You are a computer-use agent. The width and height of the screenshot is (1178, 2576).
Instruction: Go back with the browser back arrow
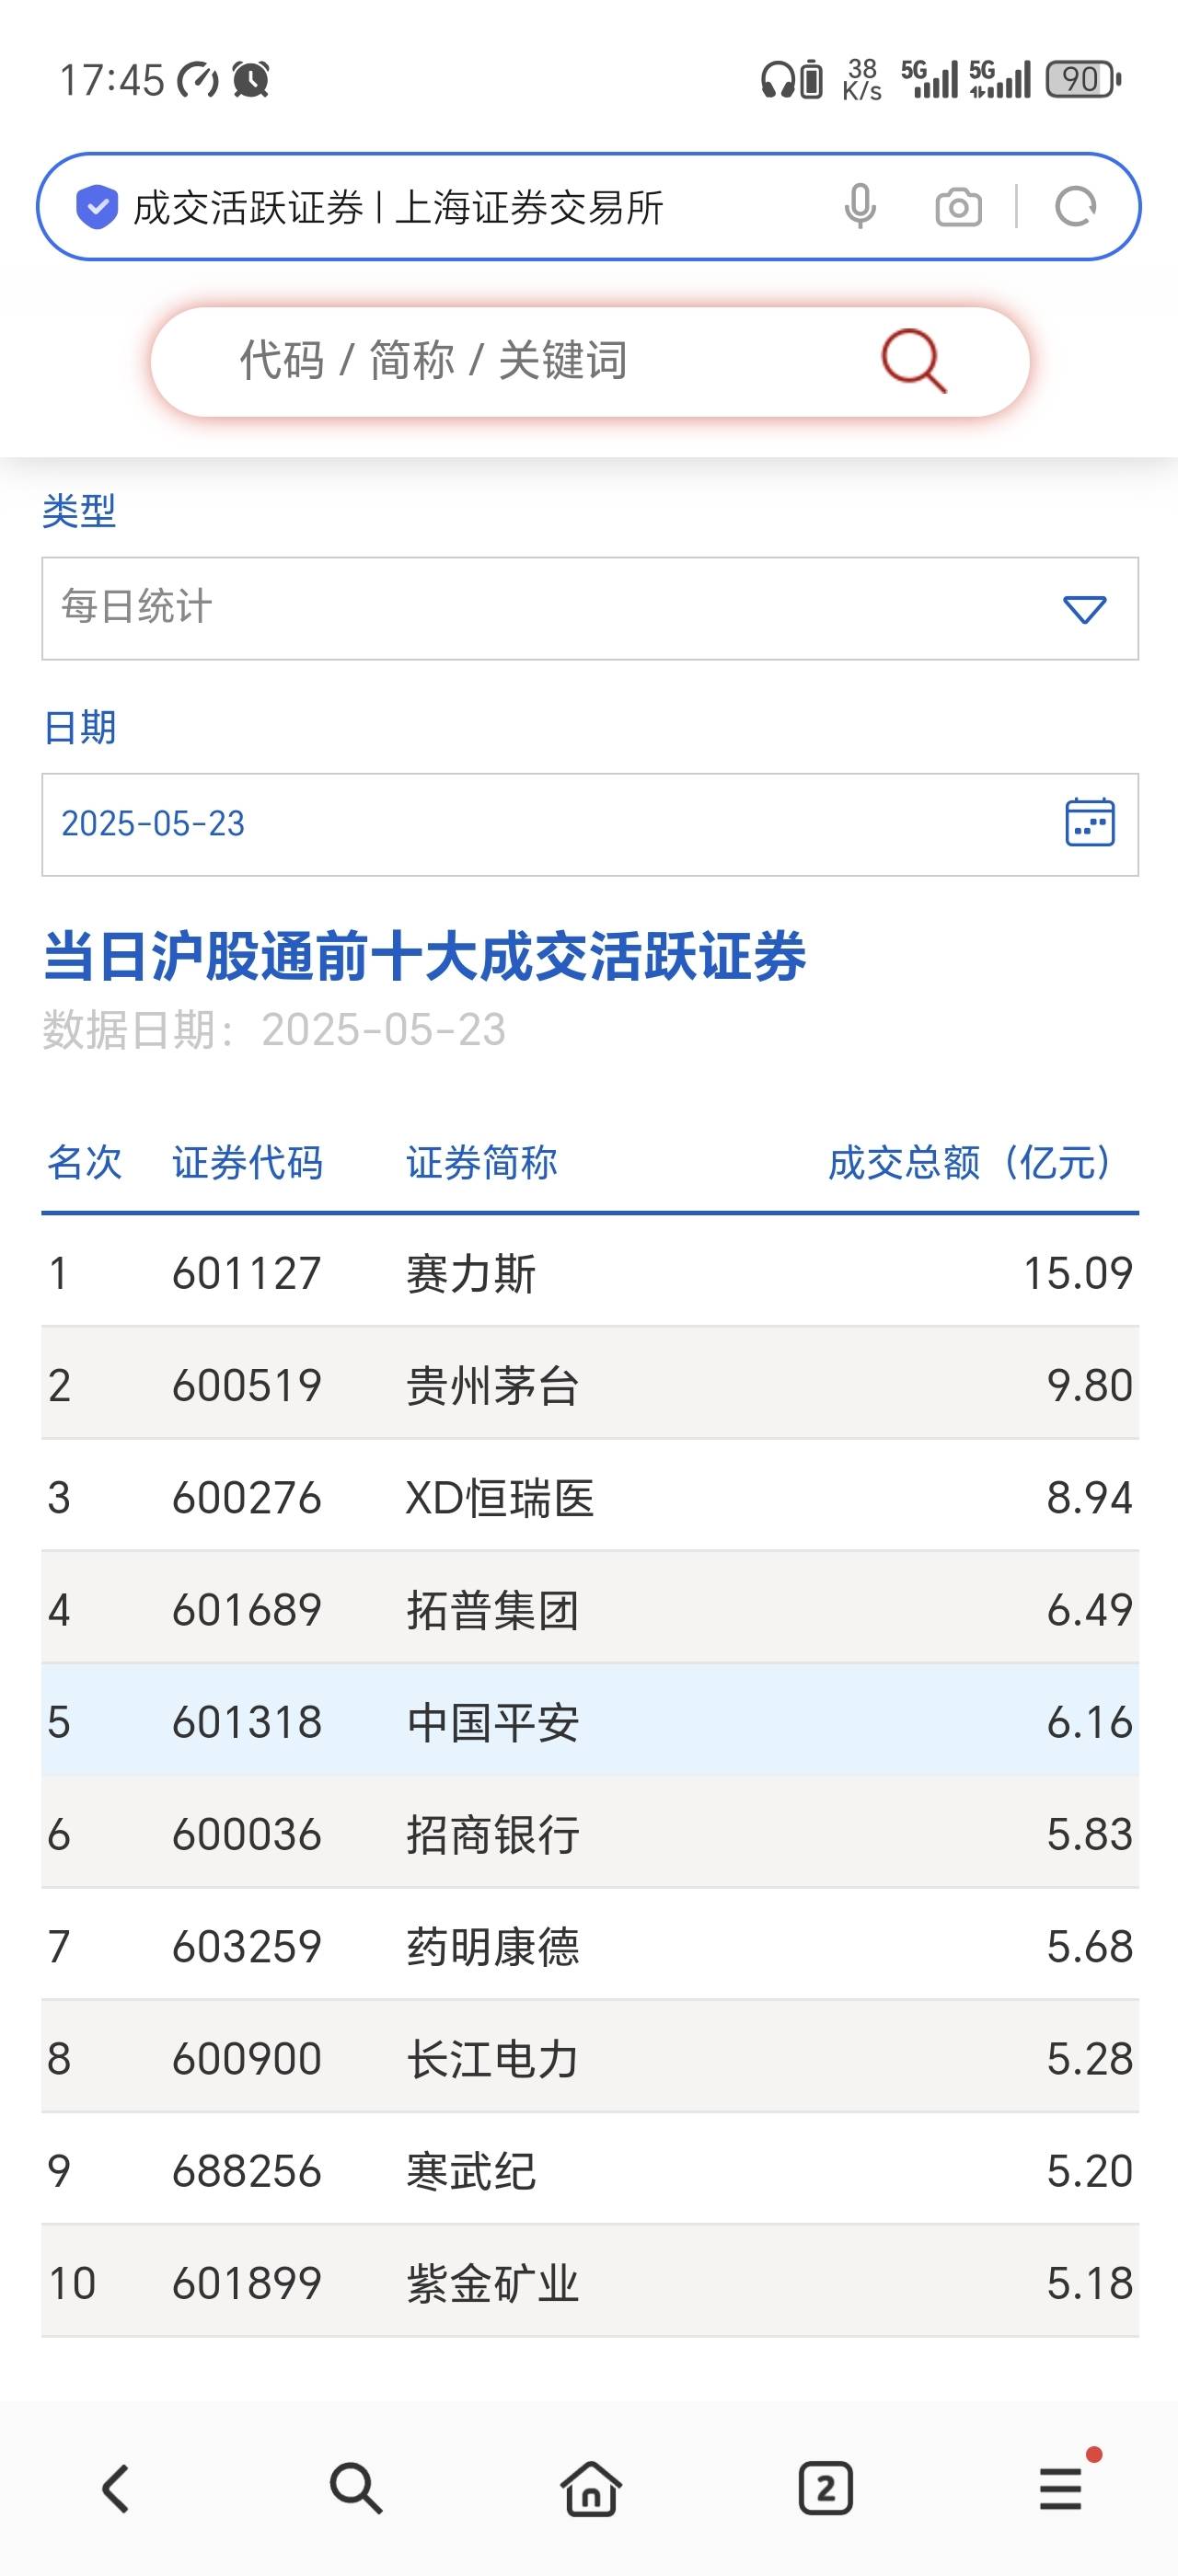click(x=116, y=2488)
